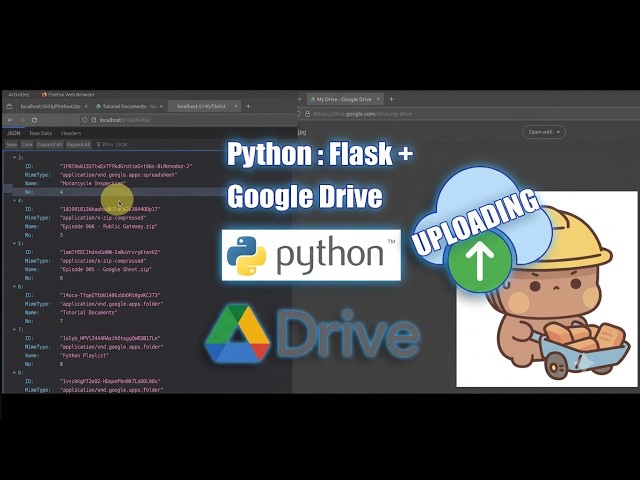The image size is (640, 480).
Task: Select the "Tutorial Documents" name value
Action: click(89, 313)
